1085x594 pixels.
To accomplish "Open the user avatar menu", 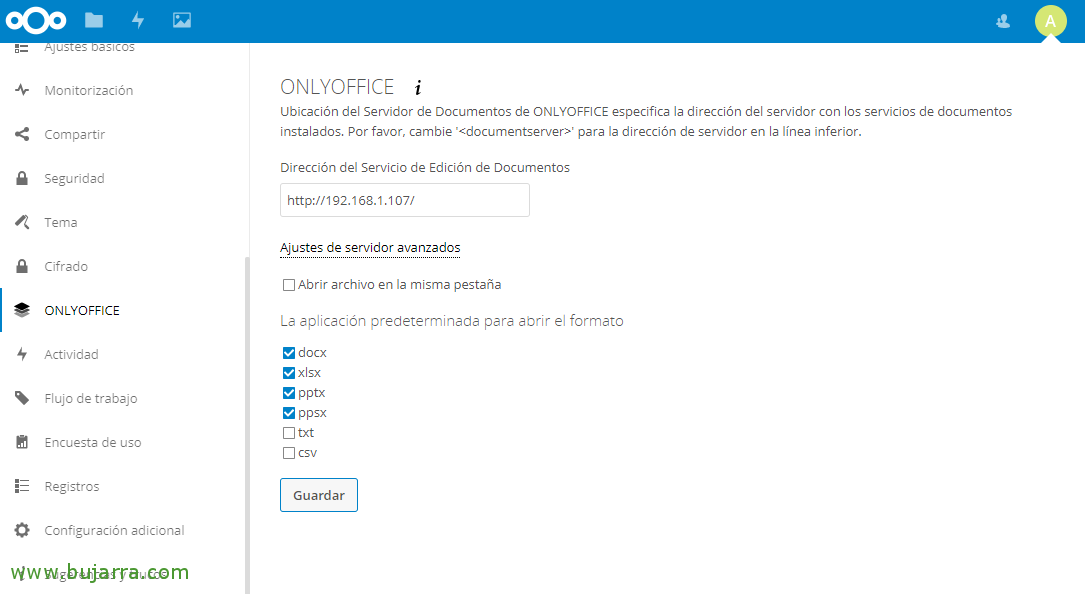I will point(1050,21).
